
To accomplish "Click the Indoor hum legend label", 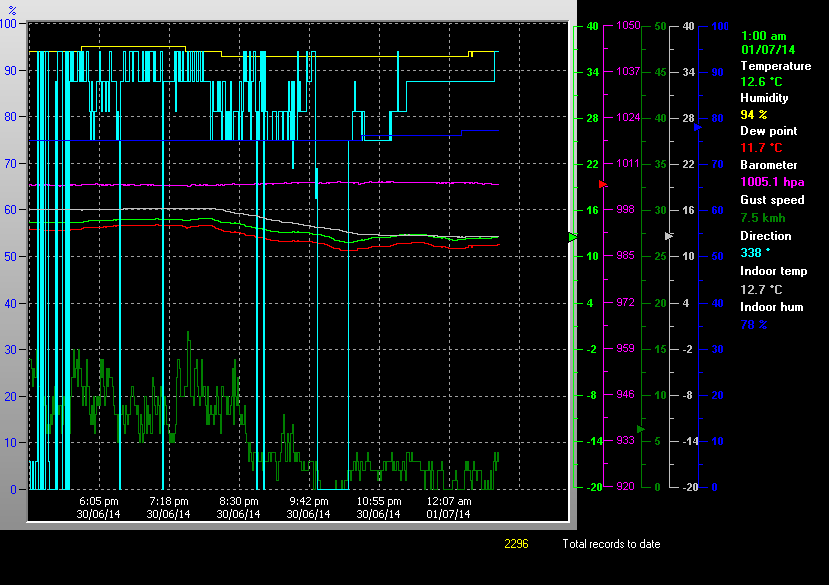I will [x=771, y=307].
